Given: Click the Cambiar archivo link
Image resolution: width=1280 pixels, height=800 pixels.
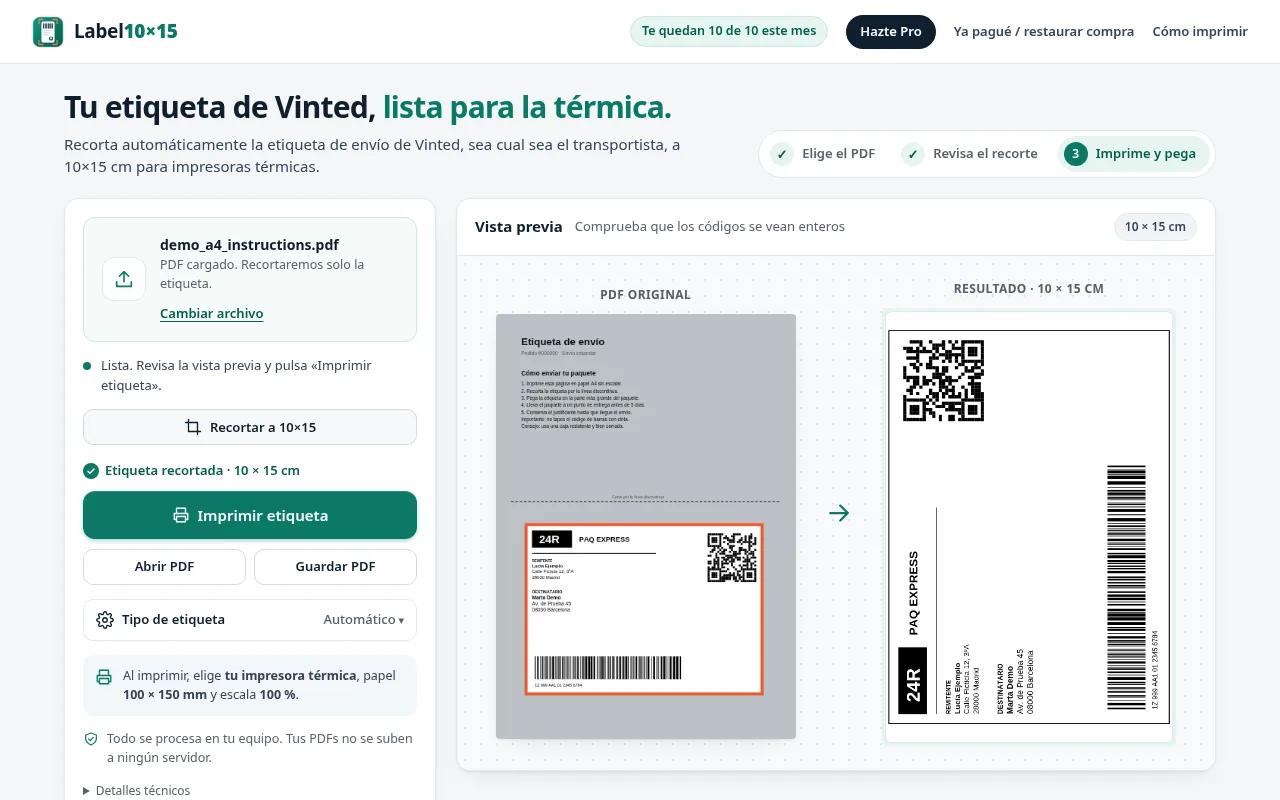Looking at the screenshot, I should [212, 314].
